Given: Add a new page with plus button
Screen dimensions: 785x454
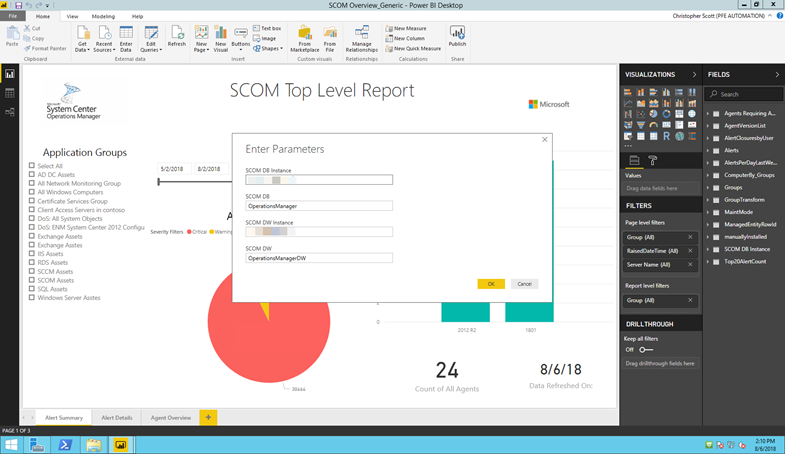Looking at the screenshot, I should point(208,417).
